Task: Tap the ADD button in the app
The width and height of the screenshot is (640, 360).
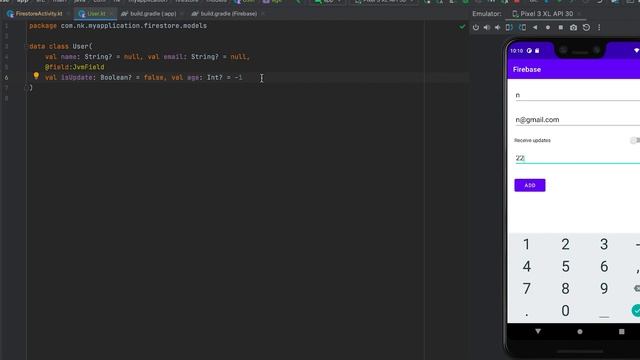Action: (529, 185)
